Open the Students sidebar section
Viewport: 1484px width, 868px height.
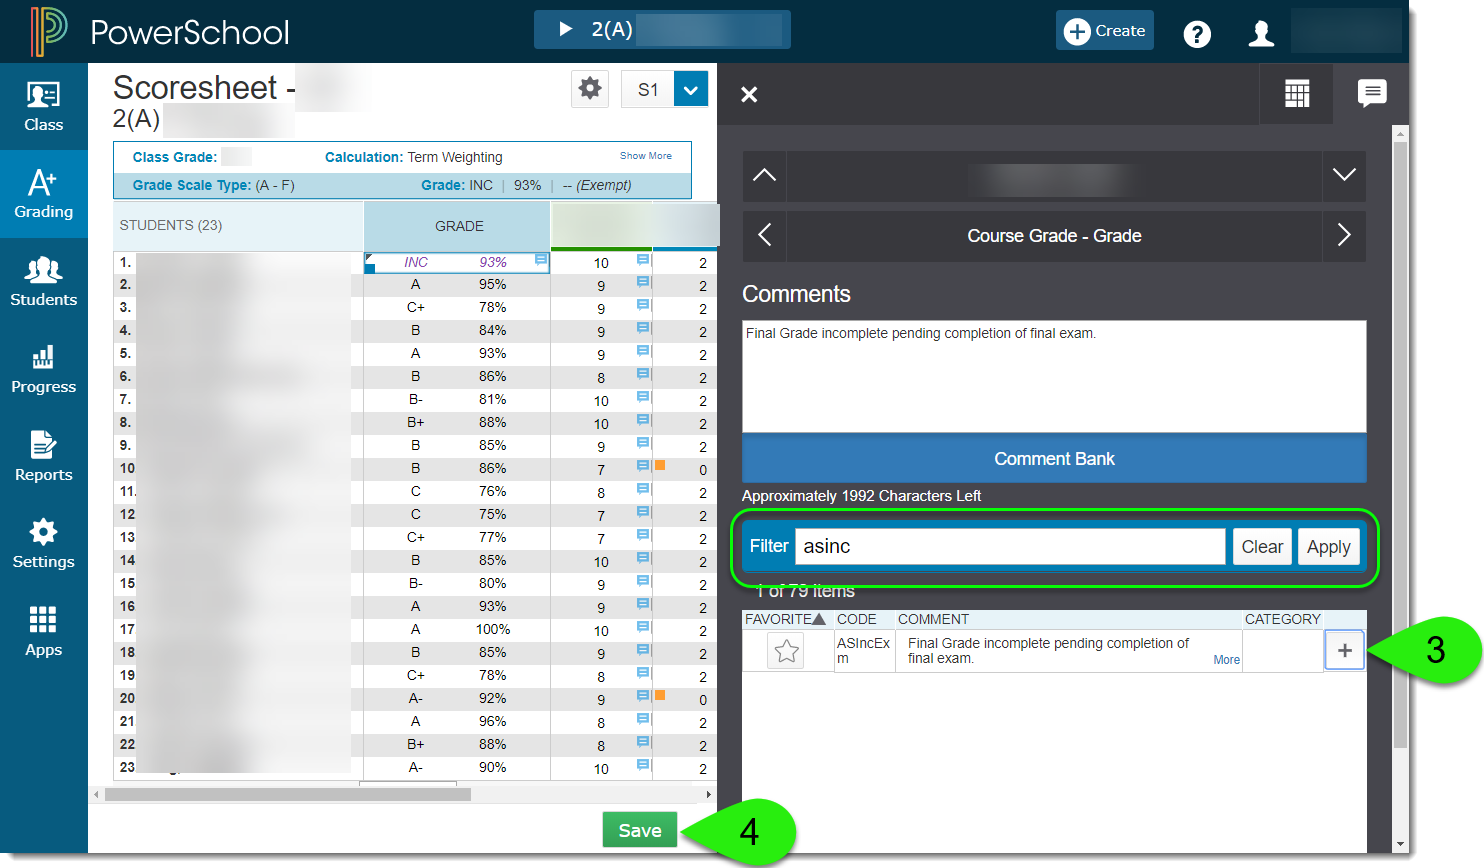coord(43,281)
